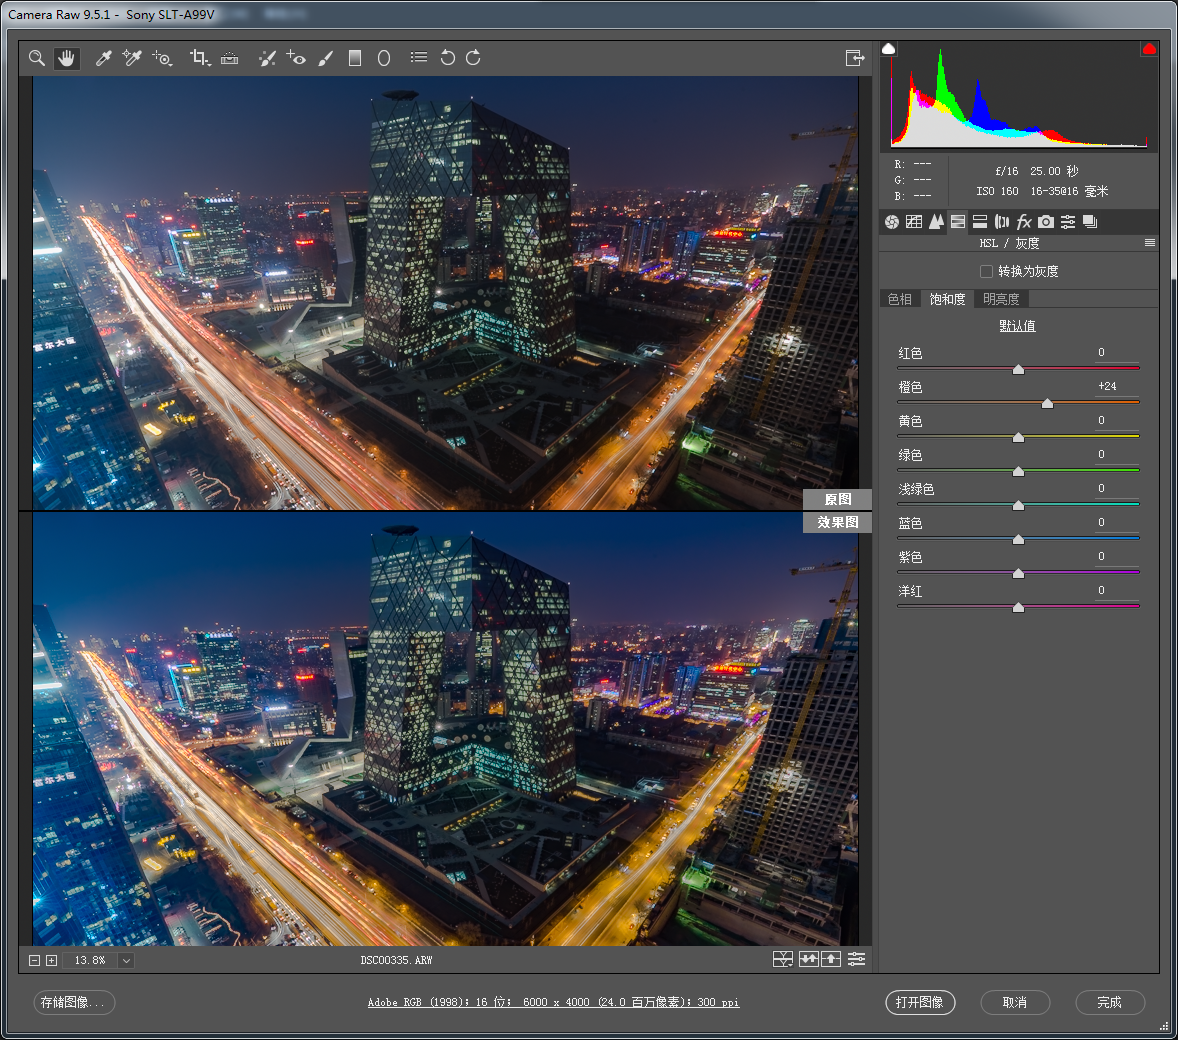
Task: Open the HSL panel flyout menu
Action: 1150,243
